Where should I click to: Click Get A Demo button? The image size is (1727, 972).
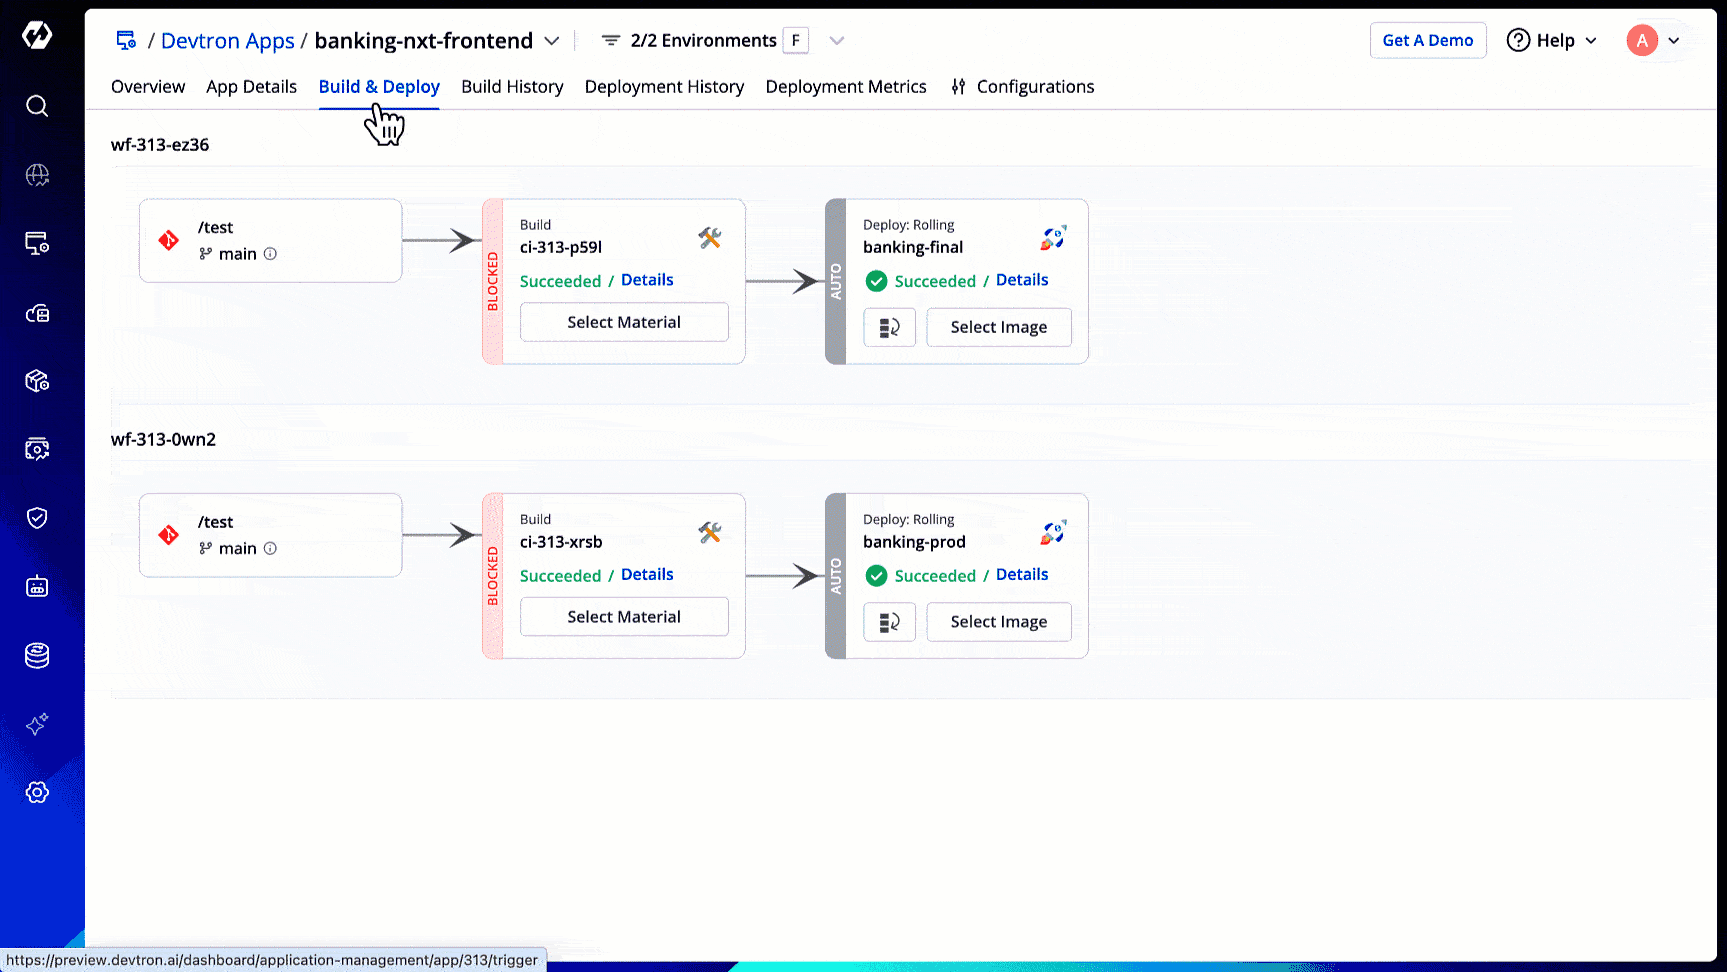(1427, 41)
